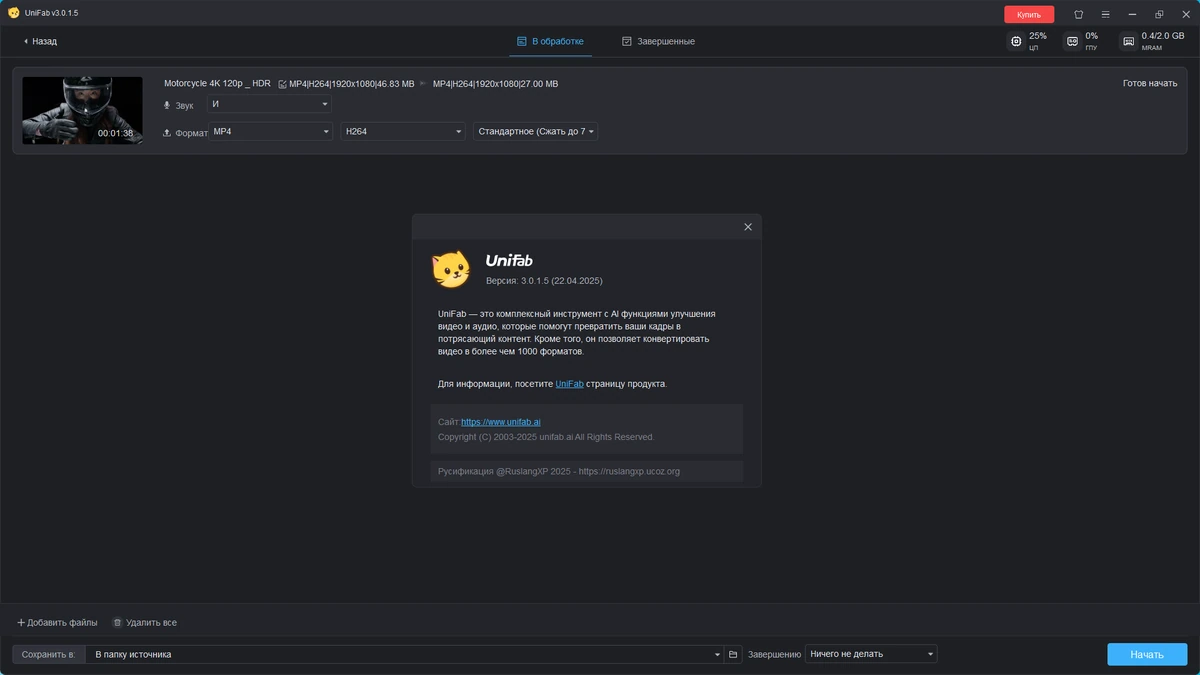Click the GPU usage icon
1200x675 pixels.
click(1072, 42)
